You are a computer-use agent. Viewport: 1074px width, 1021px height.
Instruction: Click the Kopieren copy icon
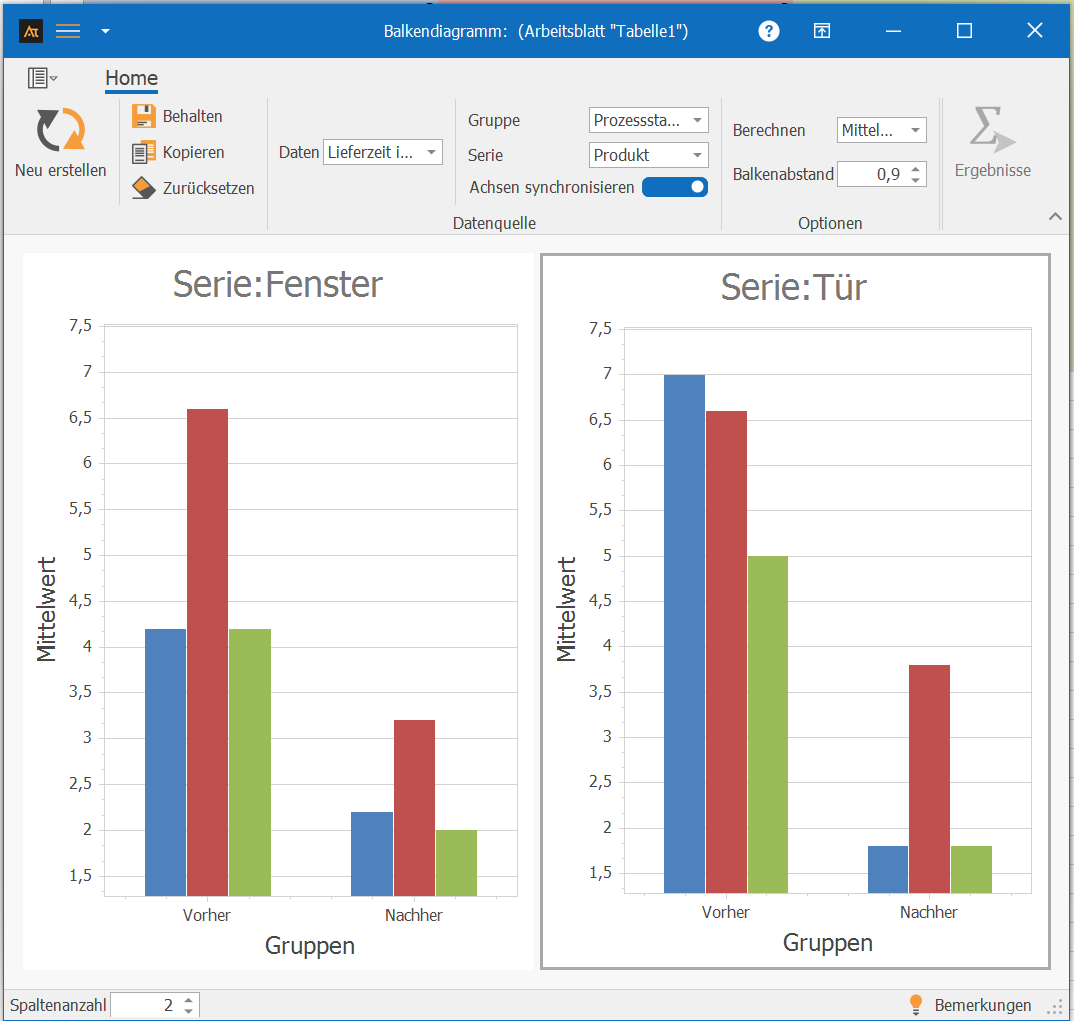(144, 152)
